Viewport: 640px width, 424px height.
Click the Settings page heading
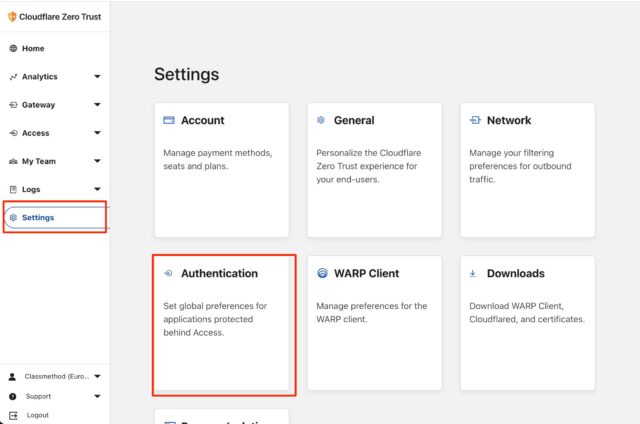click(187, 74)
